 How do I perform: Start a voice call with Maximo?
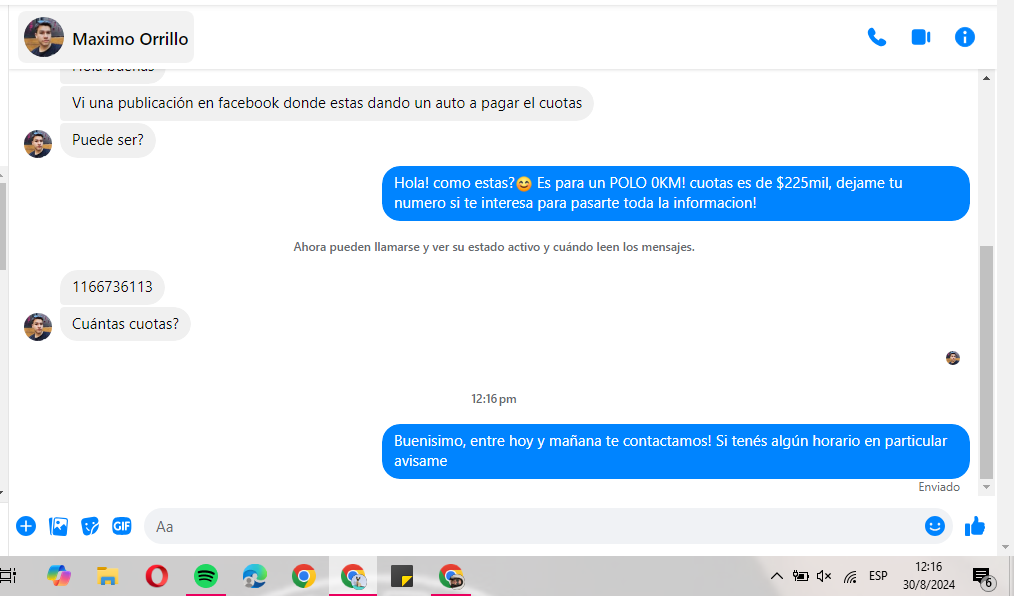coord(876,37)
